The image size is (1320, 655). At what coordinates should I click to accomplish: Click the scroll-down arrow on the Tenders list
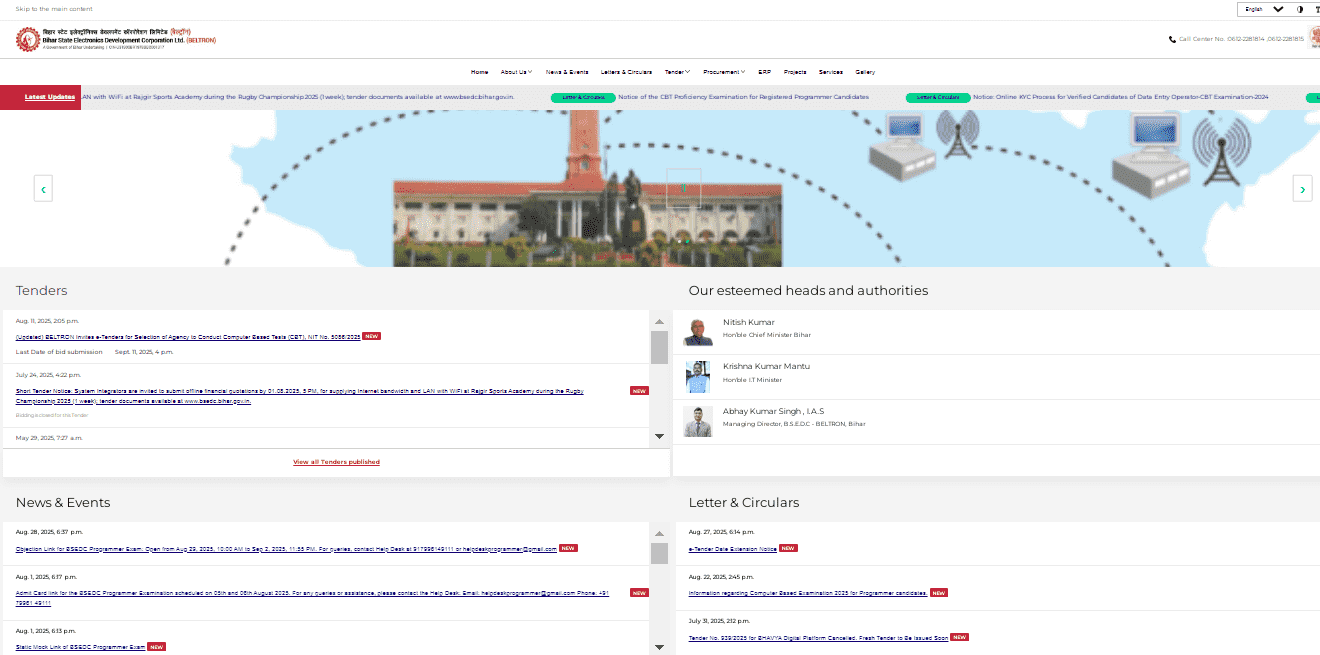point(659,435)
